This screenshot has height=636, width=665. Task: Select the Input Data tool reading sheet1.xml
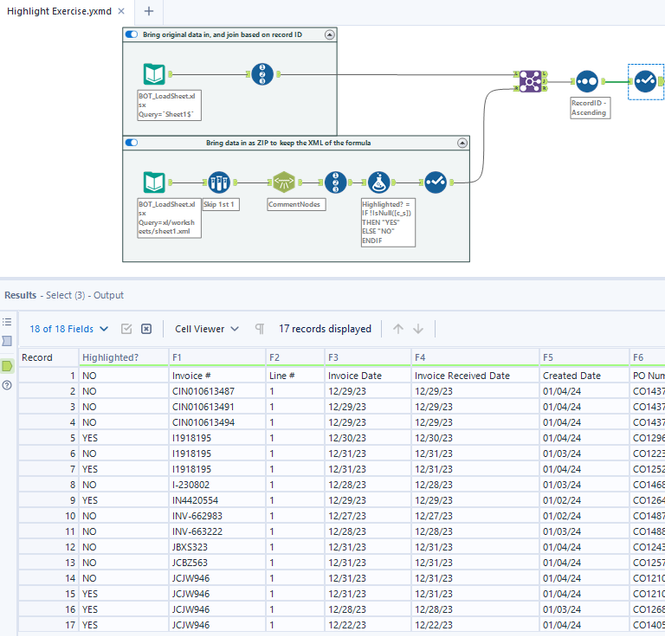point(154,182)
